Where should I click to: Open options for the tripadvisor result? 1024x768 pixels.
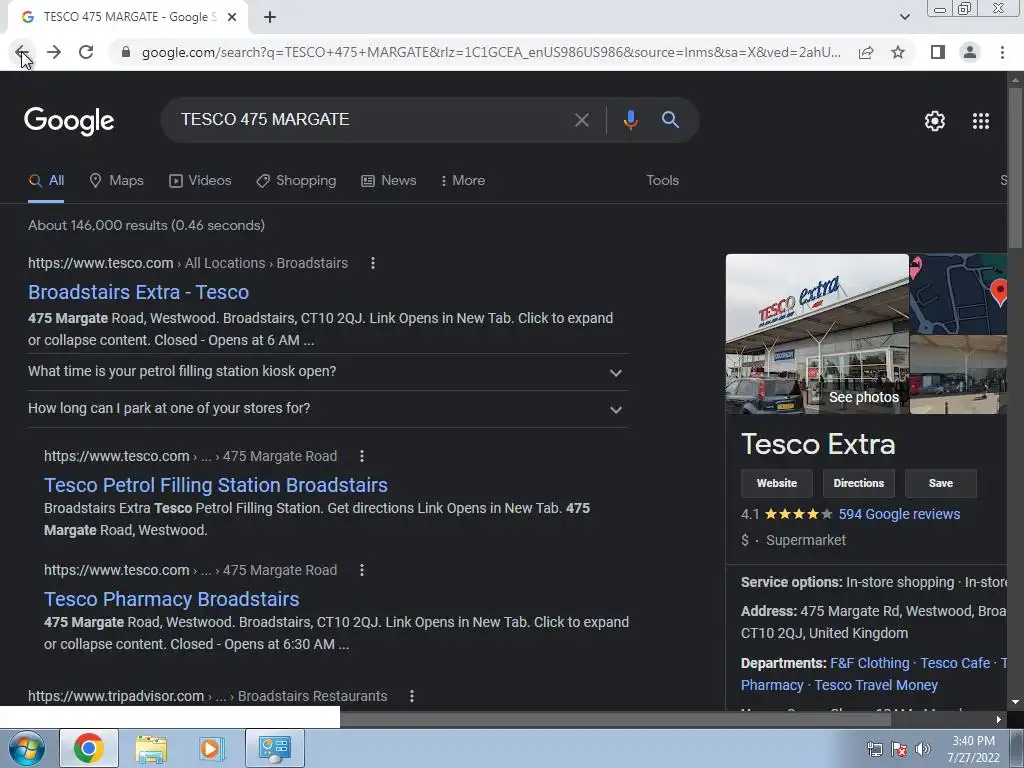click(x=411, y=696)
